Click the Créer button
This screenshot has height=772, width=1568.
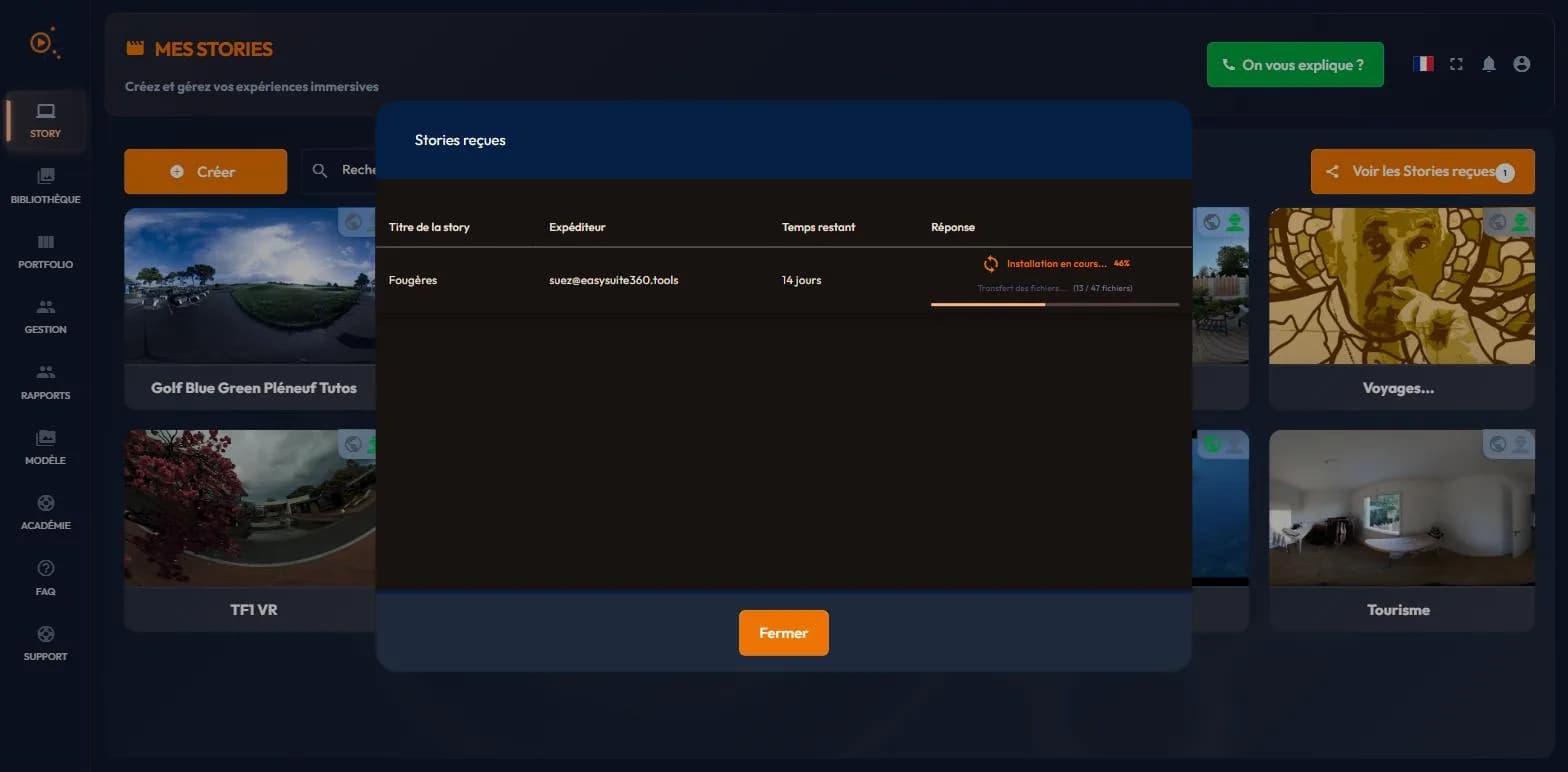(205, 171)
